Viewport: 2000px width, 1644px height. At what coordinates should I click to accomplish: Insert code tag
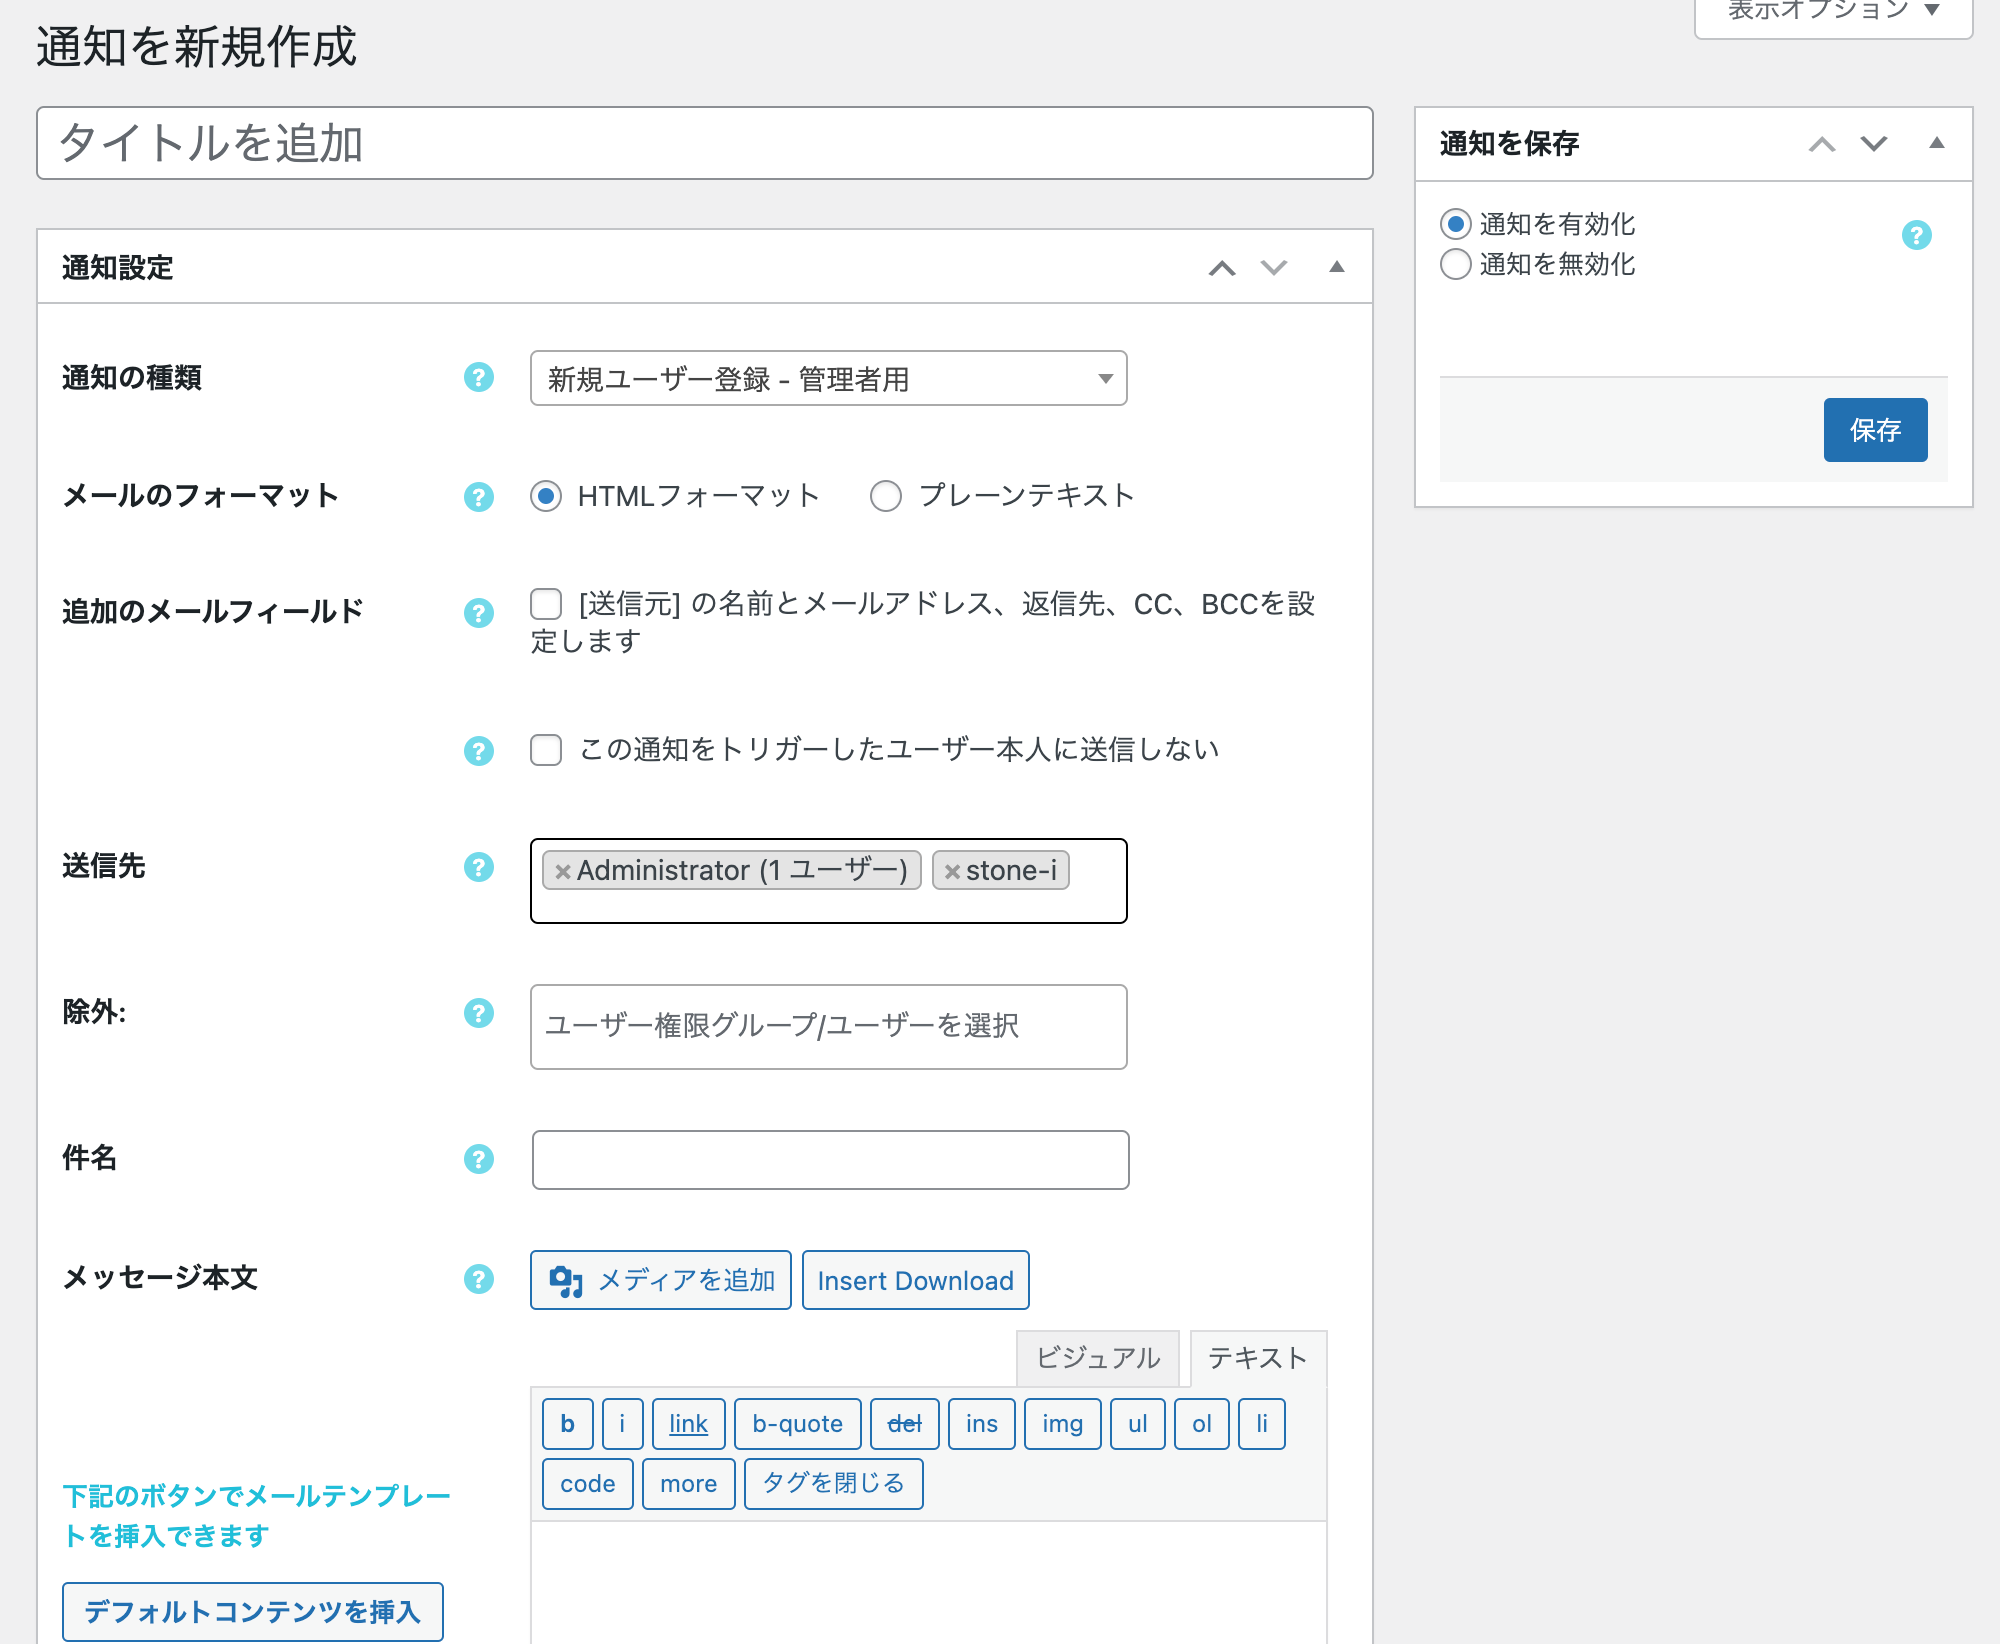[x=587, y=1484]
